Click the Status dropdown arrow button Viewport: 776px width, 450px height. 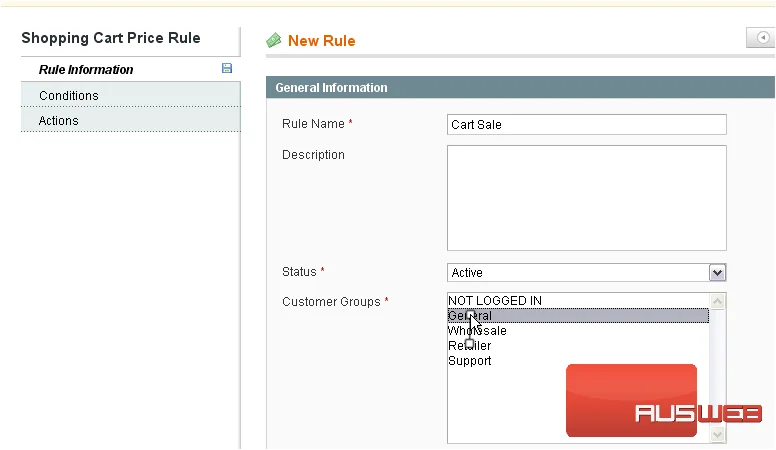(x=717, y=273)
